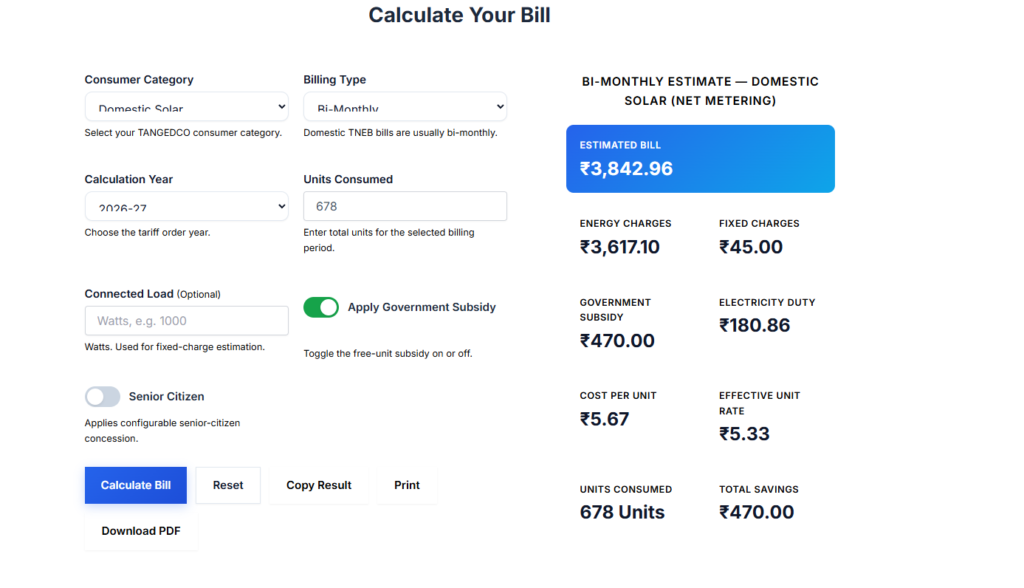Click the Senior Citizen label text
1024x588 pixels.
tap(167, 397)
